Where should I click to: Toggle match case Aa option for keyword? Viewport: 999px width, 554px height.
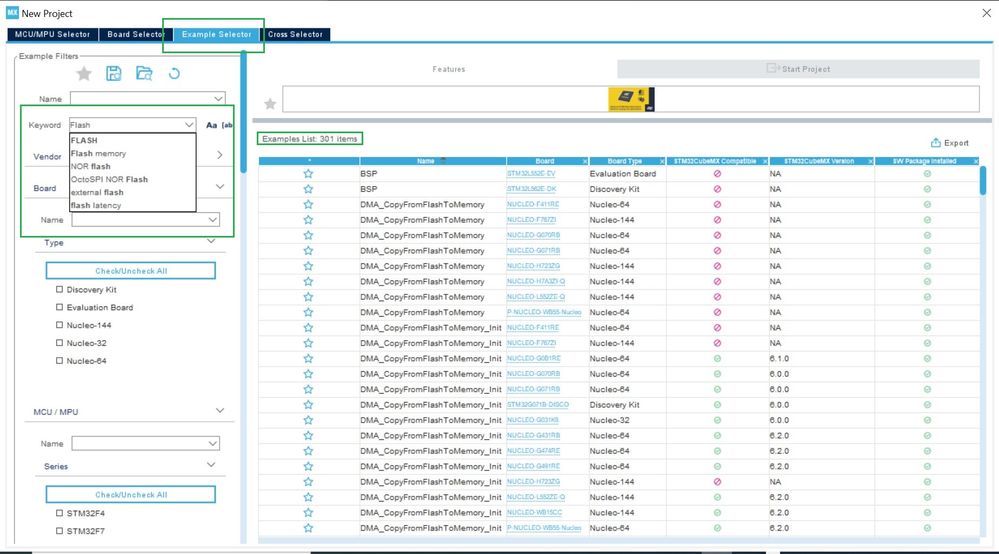(x=212, y=125)
